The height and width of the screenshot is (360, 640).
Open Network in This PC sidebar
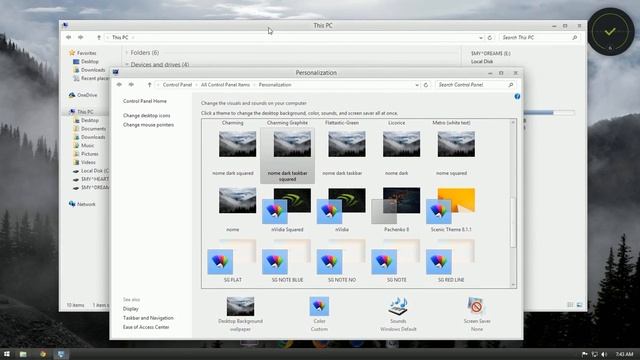coord(82,204)
